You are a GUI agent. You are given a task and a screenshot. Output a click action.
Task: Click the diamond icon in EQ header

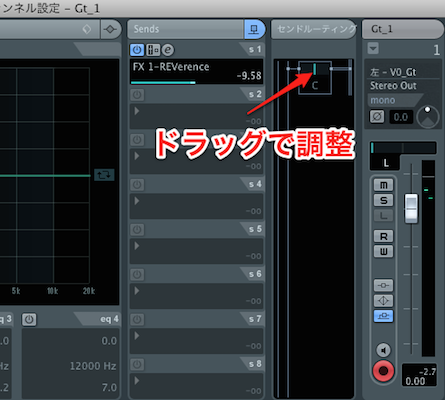[x=87, y=29]
